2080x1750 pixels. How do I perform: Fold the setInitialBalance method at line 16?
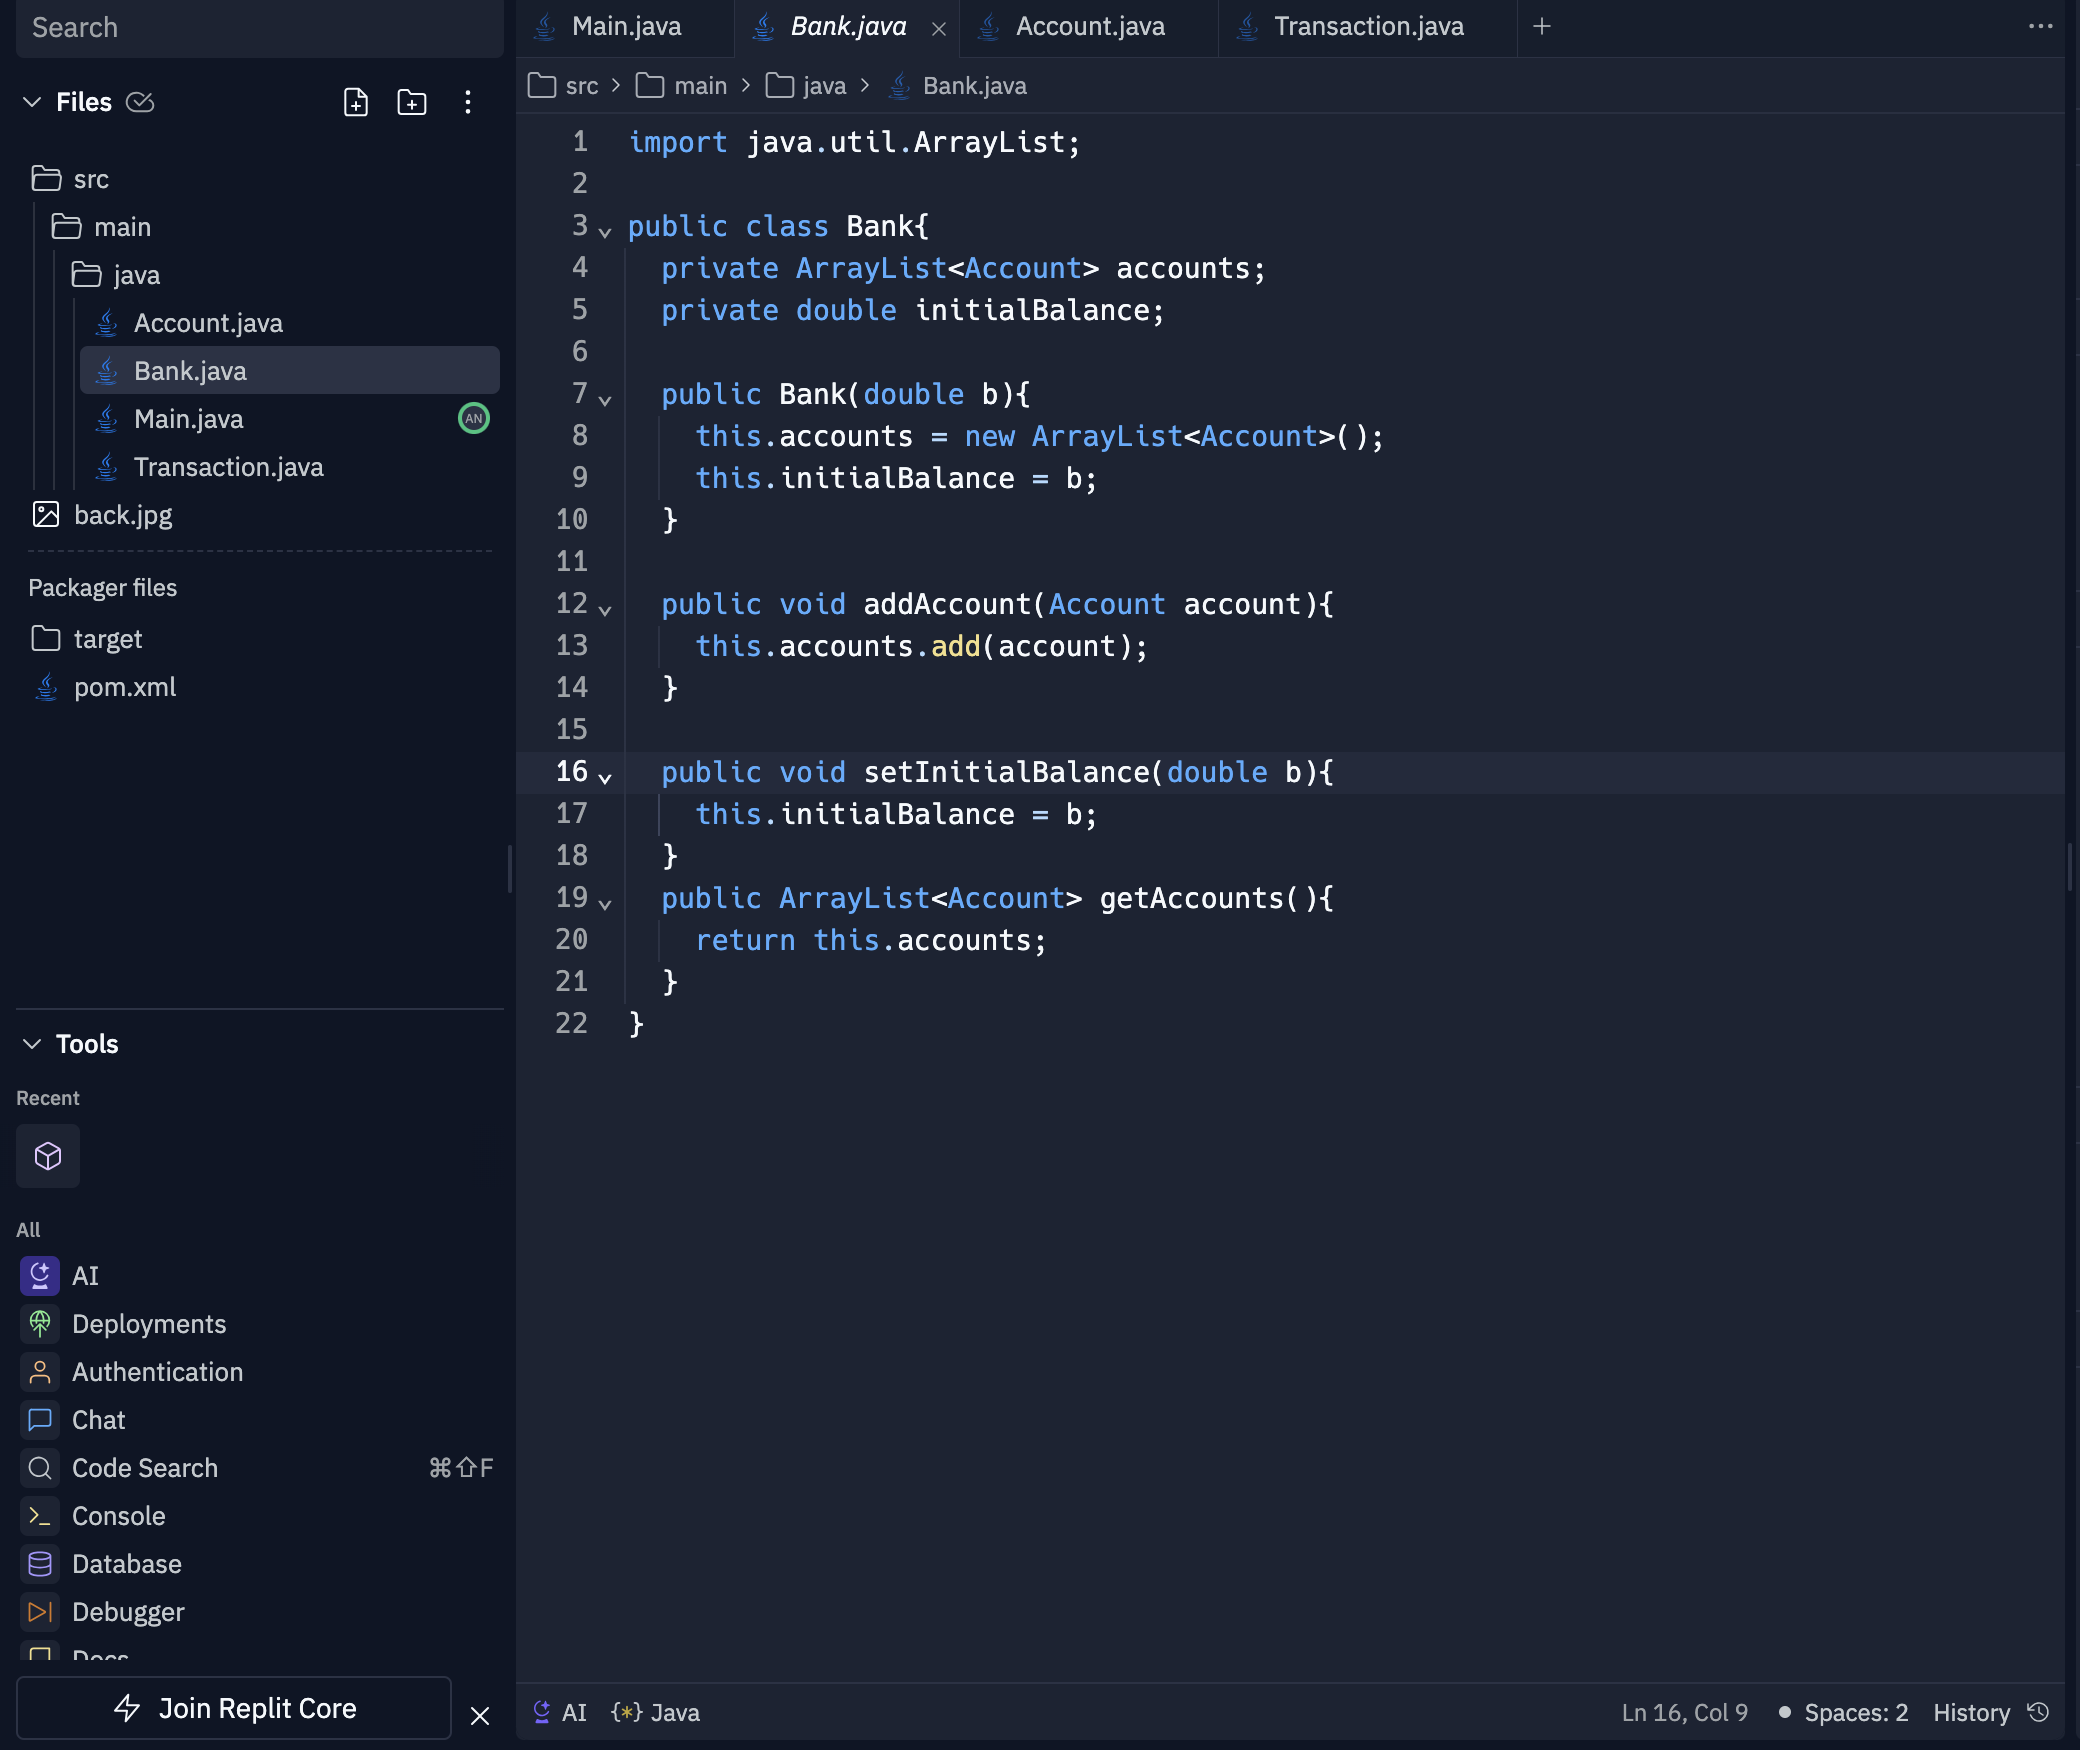[605, 778]
